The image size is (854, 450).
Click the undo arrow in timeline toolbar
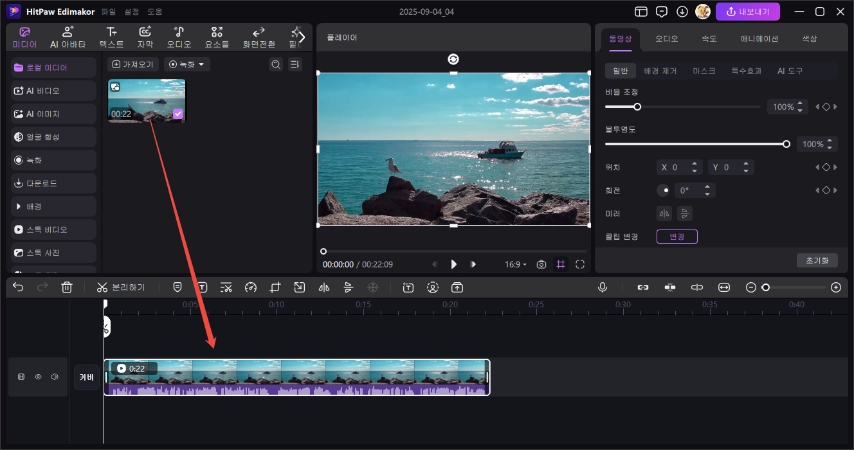pos(18,287)
